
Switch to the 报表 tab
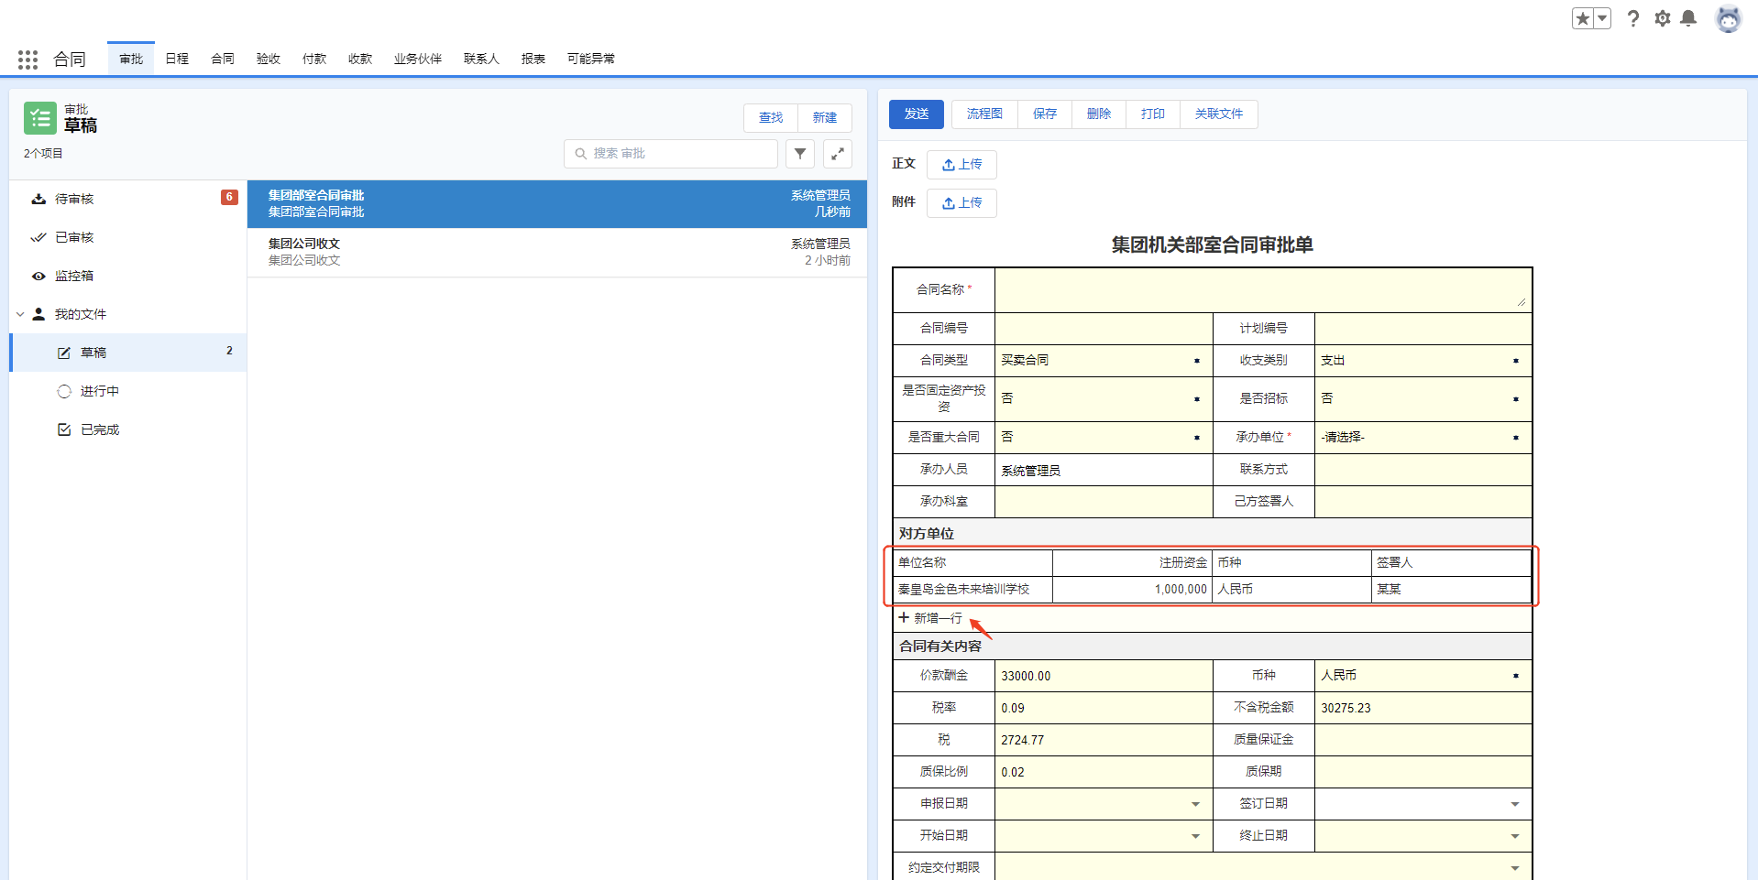pyautogui.click(x=533, y=59)
